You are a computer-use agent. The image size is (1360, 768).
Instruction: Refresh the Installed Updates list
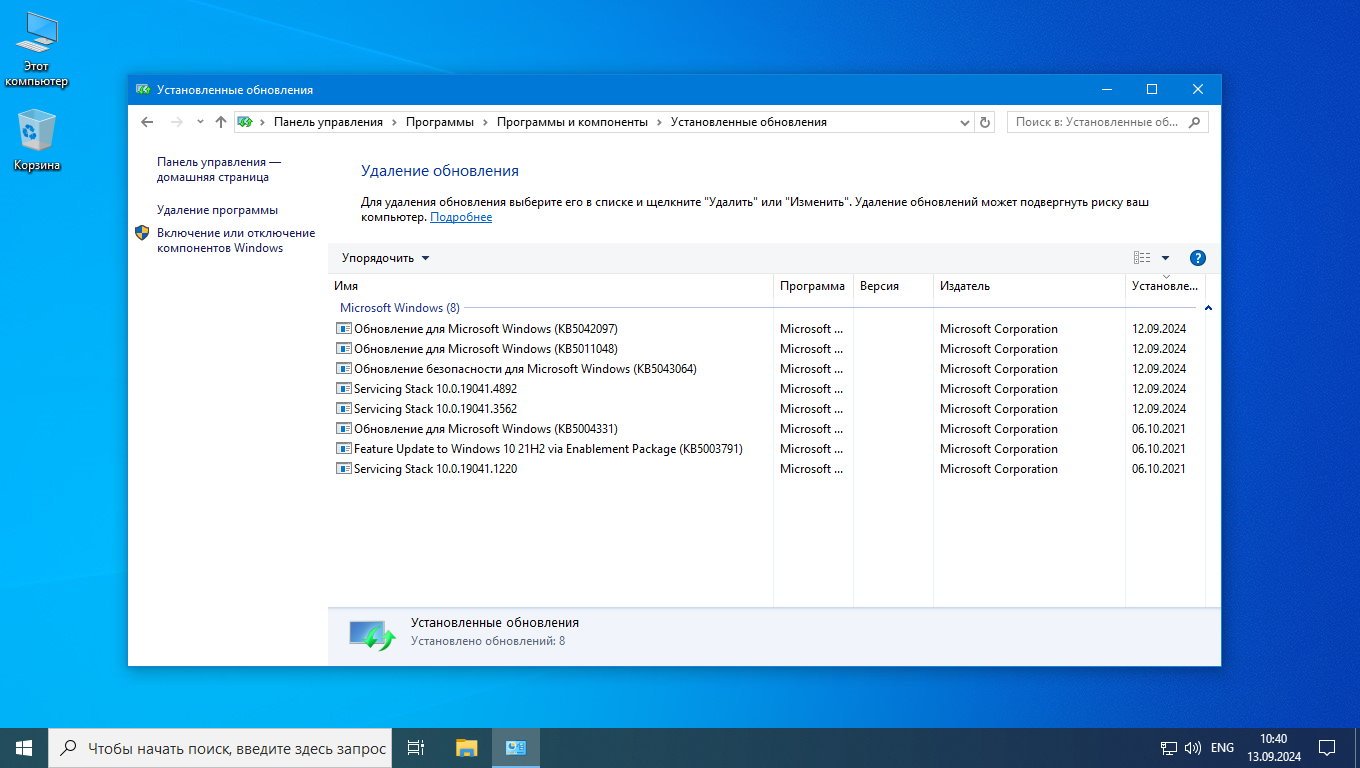click(x=985, y=122)
